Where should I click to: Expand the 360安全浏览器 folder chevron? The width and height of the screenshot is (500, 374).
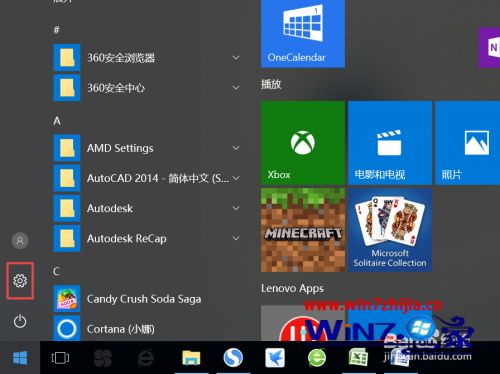tap(236, 58)
